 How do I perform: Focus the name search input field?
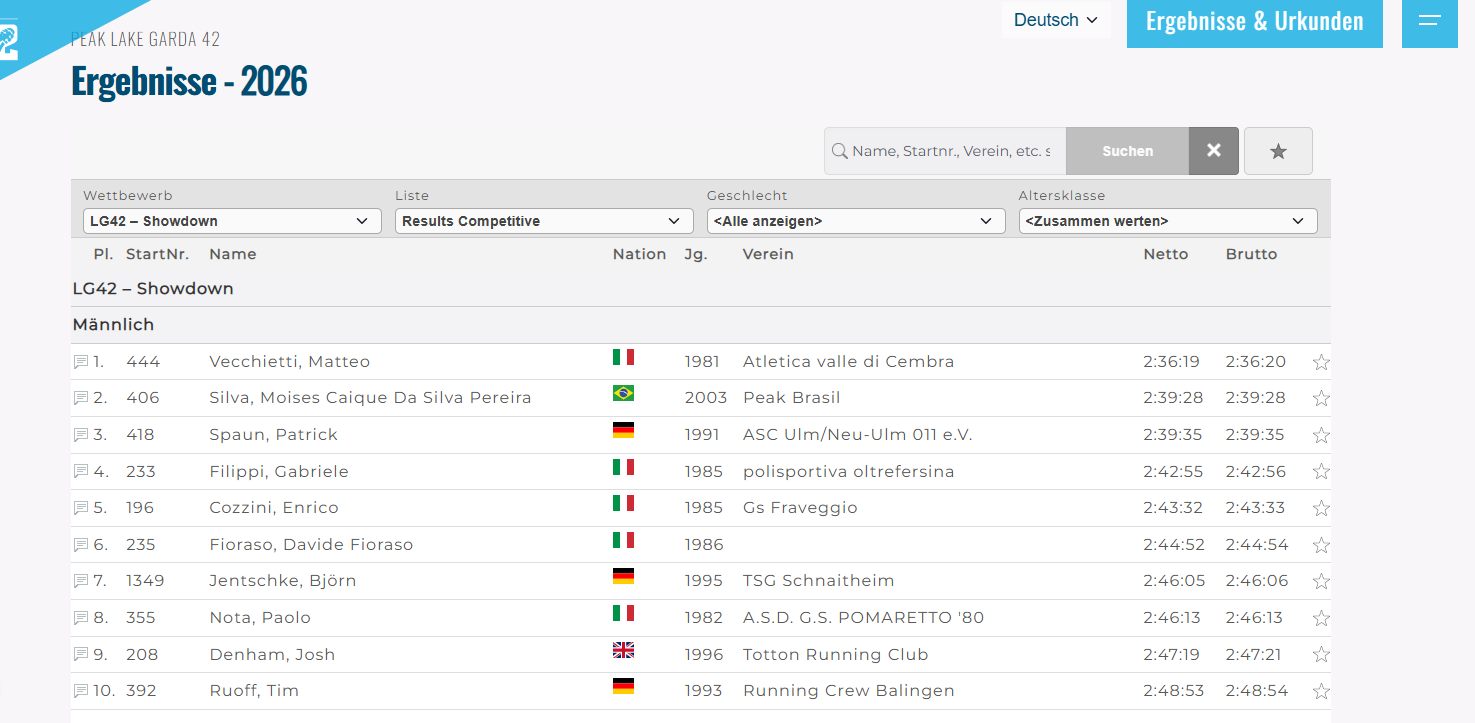[950, 151]
